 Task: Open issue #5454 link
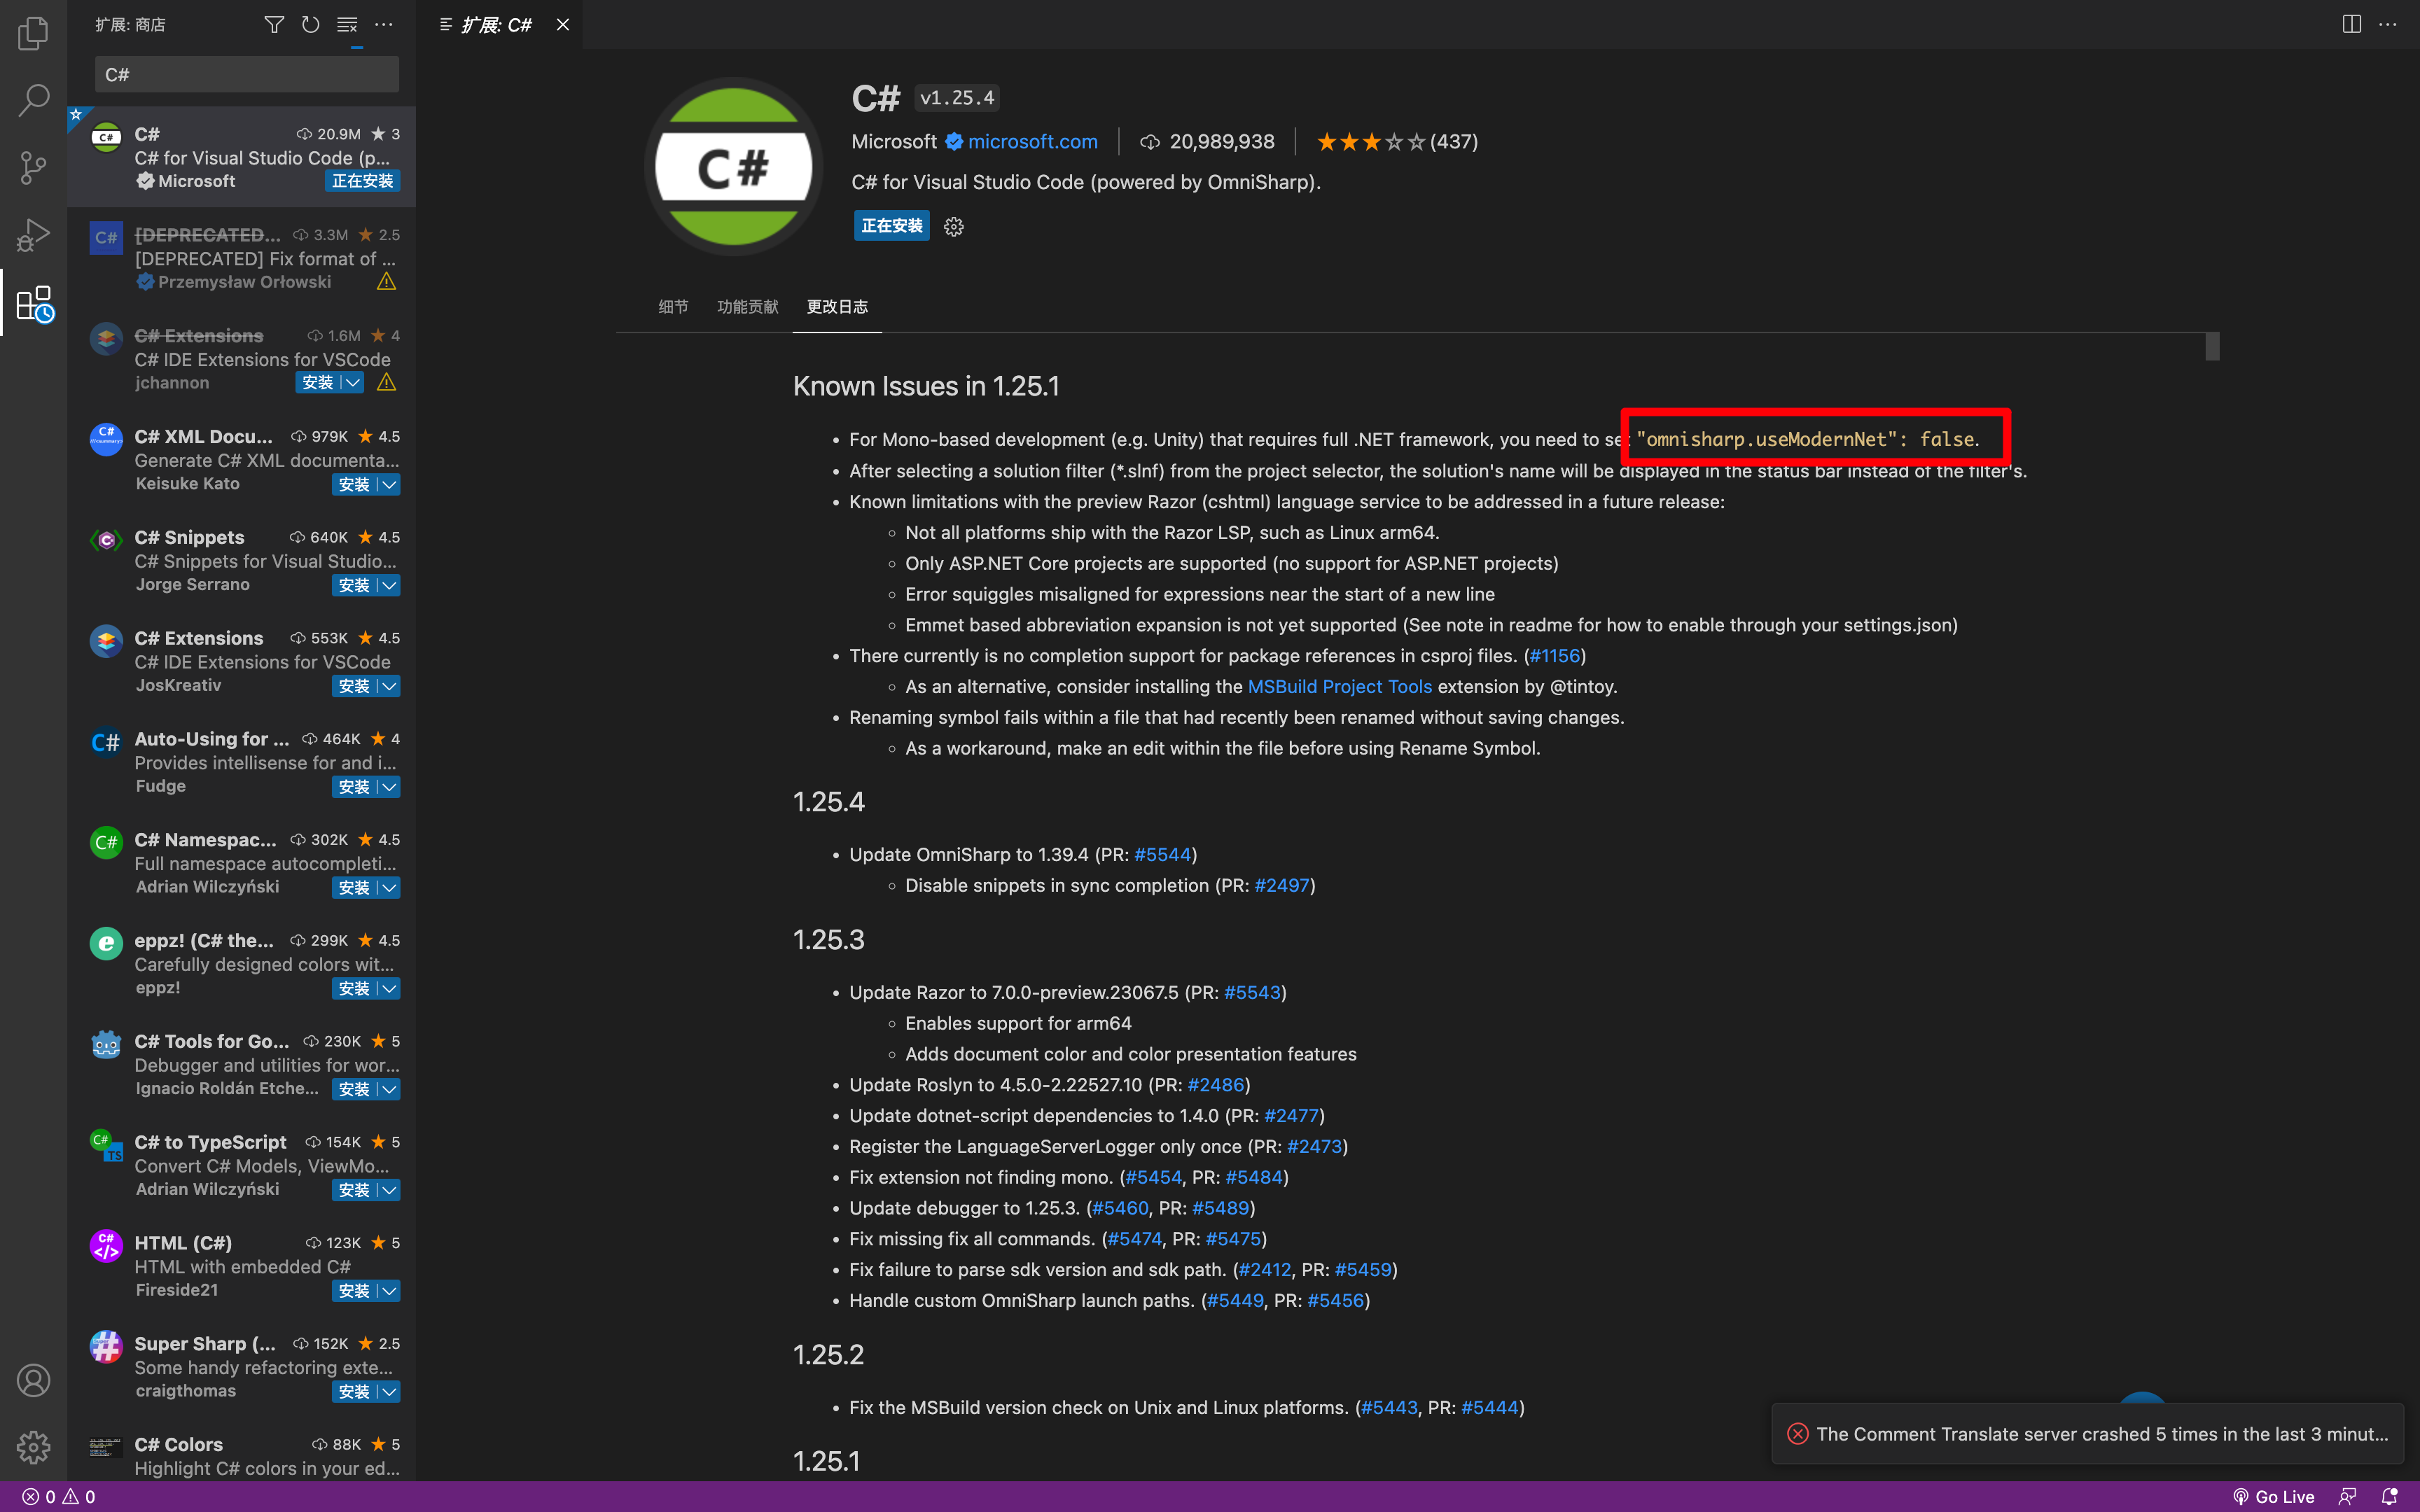pyautogui.click(x=1153, y=1178)
